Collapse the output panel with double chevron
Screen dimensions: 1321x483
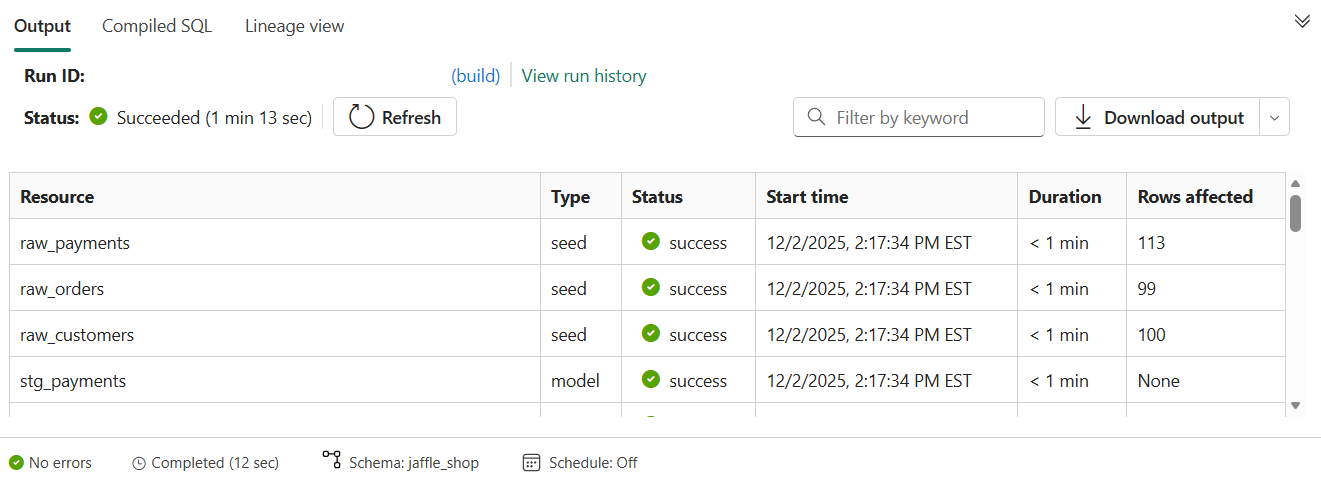(x=1302, y=21)
